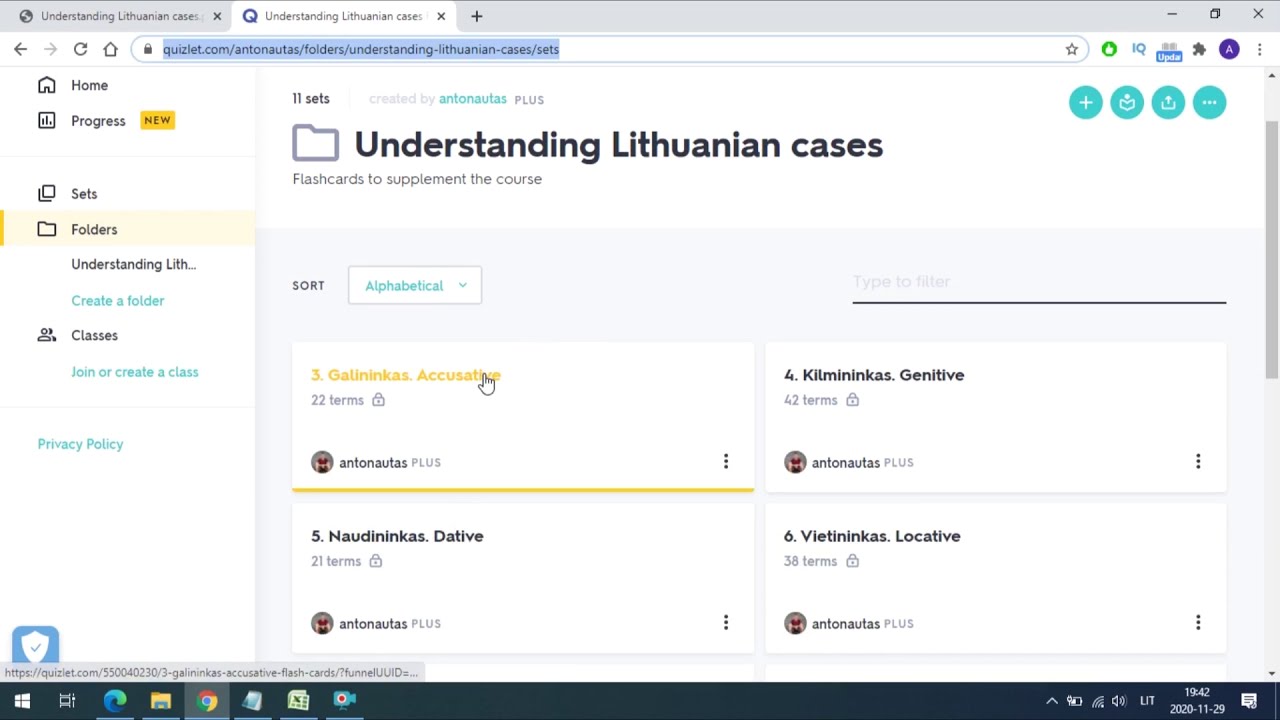Click the share folder icon

(1168, 102)
